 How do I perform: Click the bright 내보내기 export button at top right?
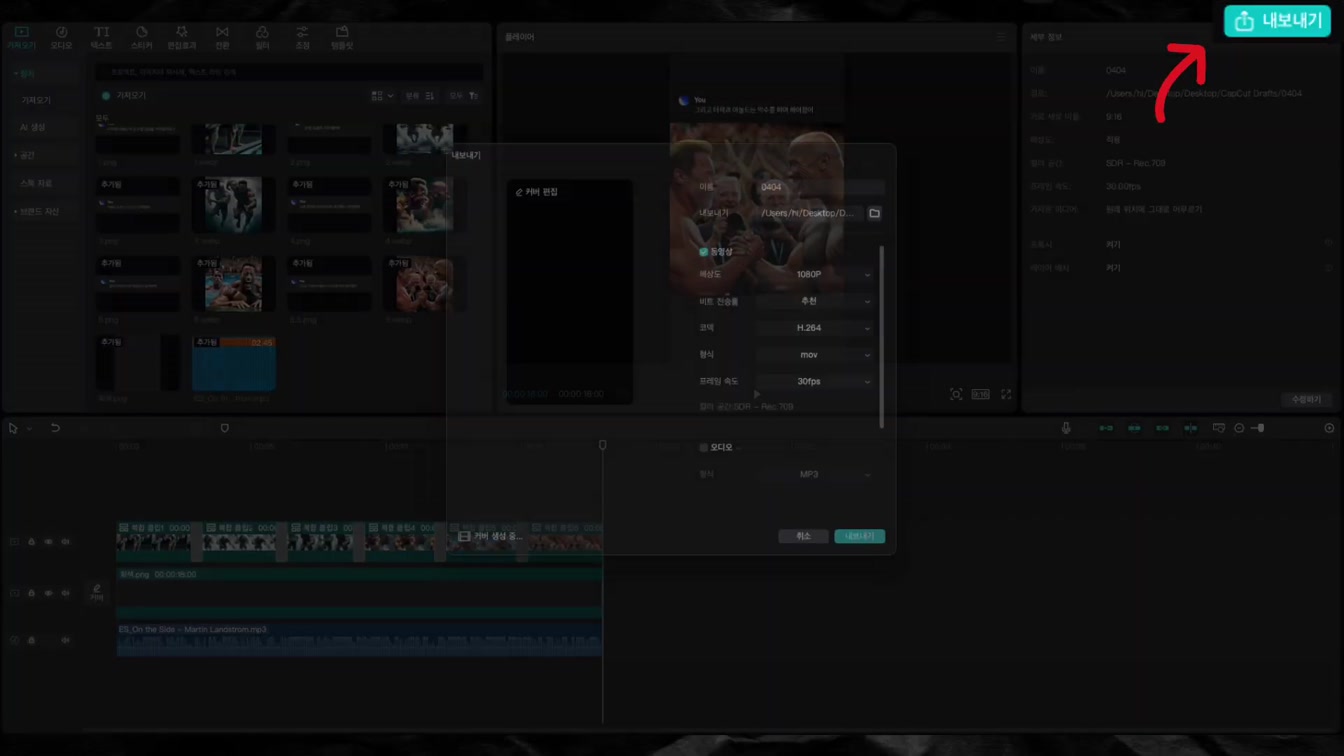click(1277, 21)
